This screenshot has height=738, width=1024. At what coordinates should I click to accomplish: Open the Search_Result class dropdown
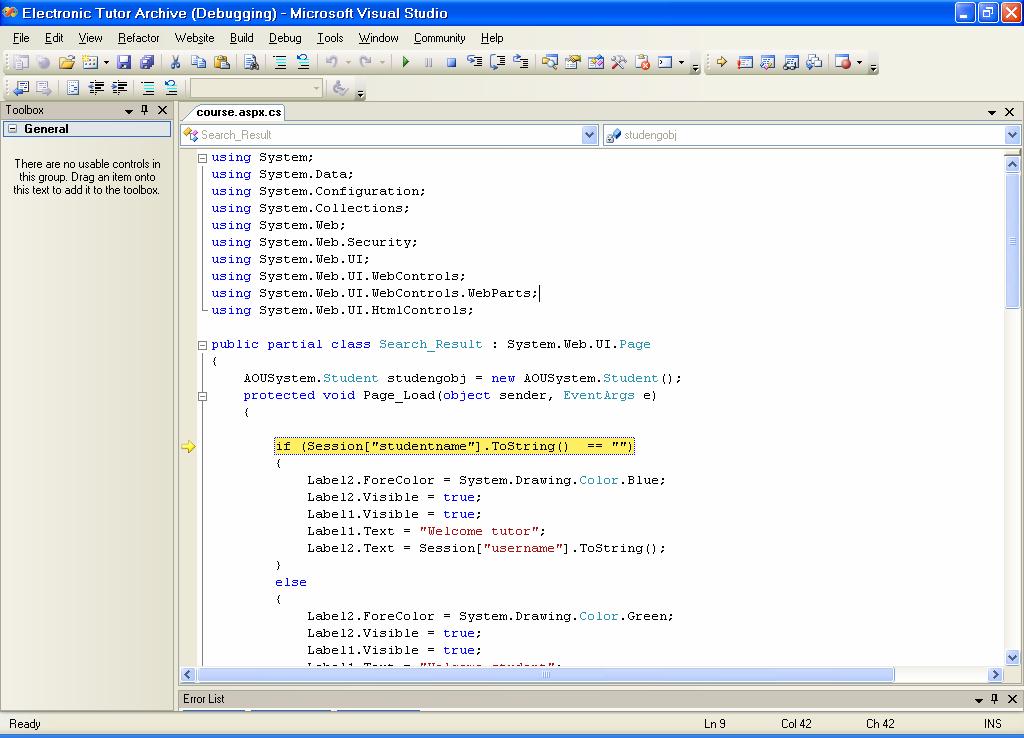pyautogui.click(x=589, y=135)
